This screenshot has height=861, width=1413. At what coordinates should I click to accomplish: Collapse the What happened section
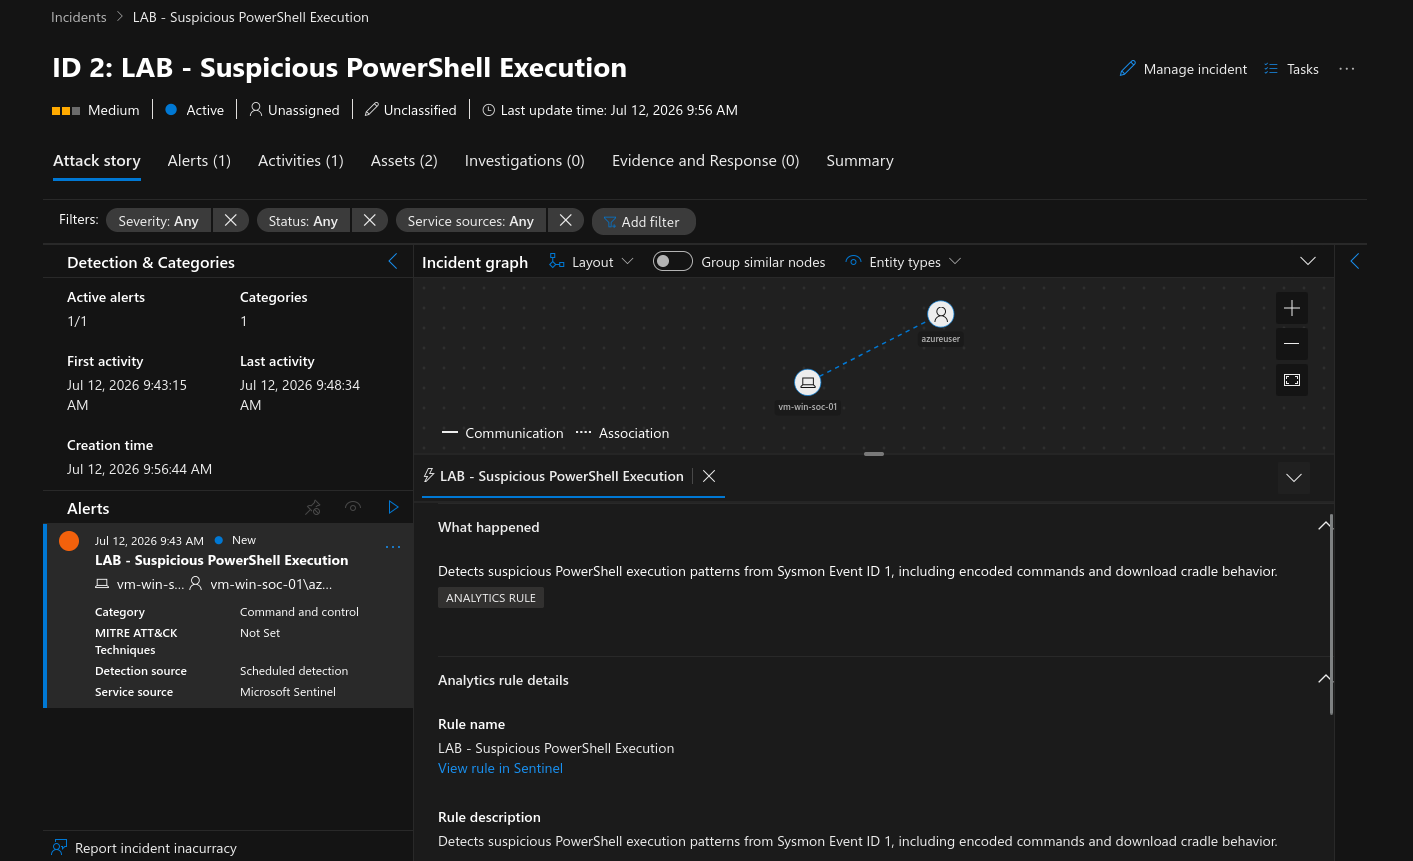1324,526
